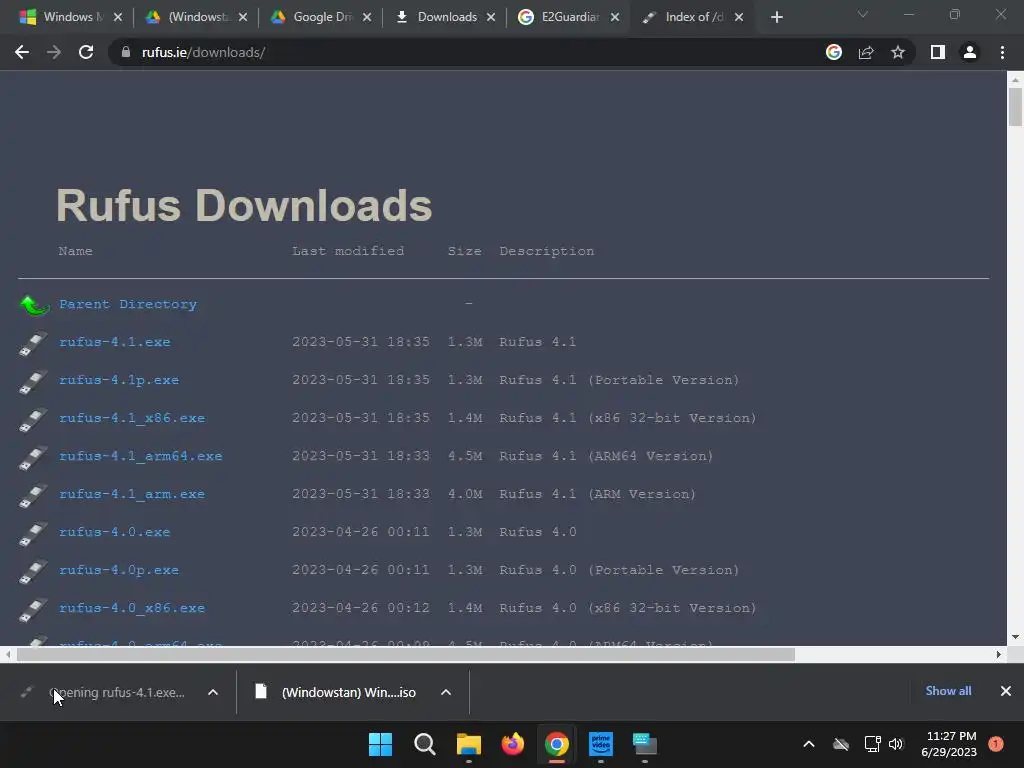Open the Google account icon in address bar

833,52
